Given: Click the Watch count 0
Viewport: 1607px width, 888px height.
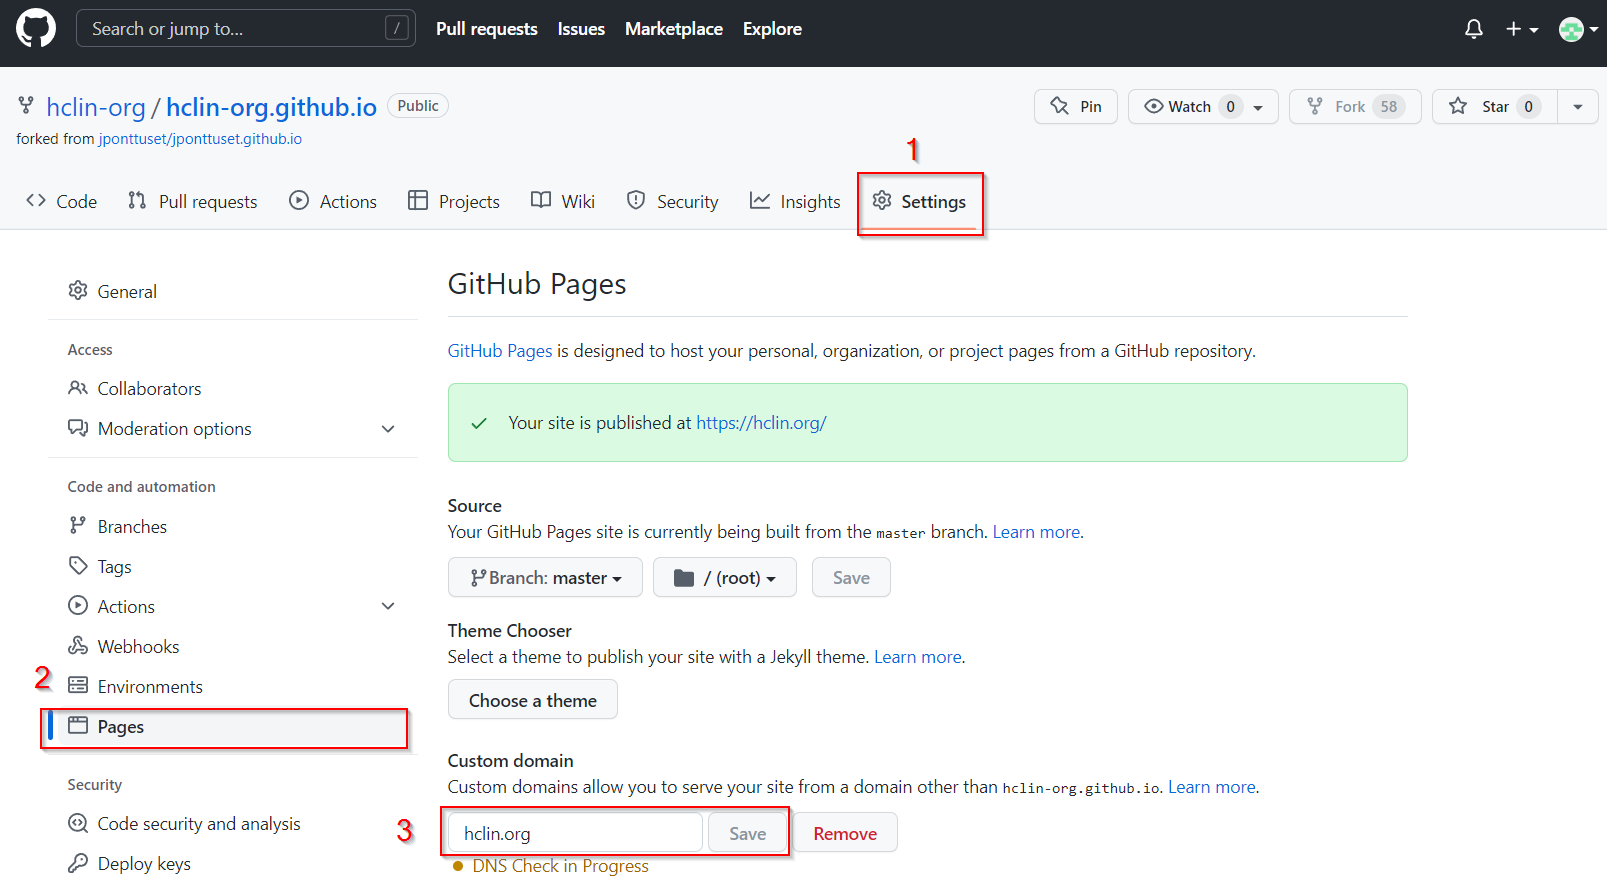Looking at the screenshot, I should tap(1230, 106).
